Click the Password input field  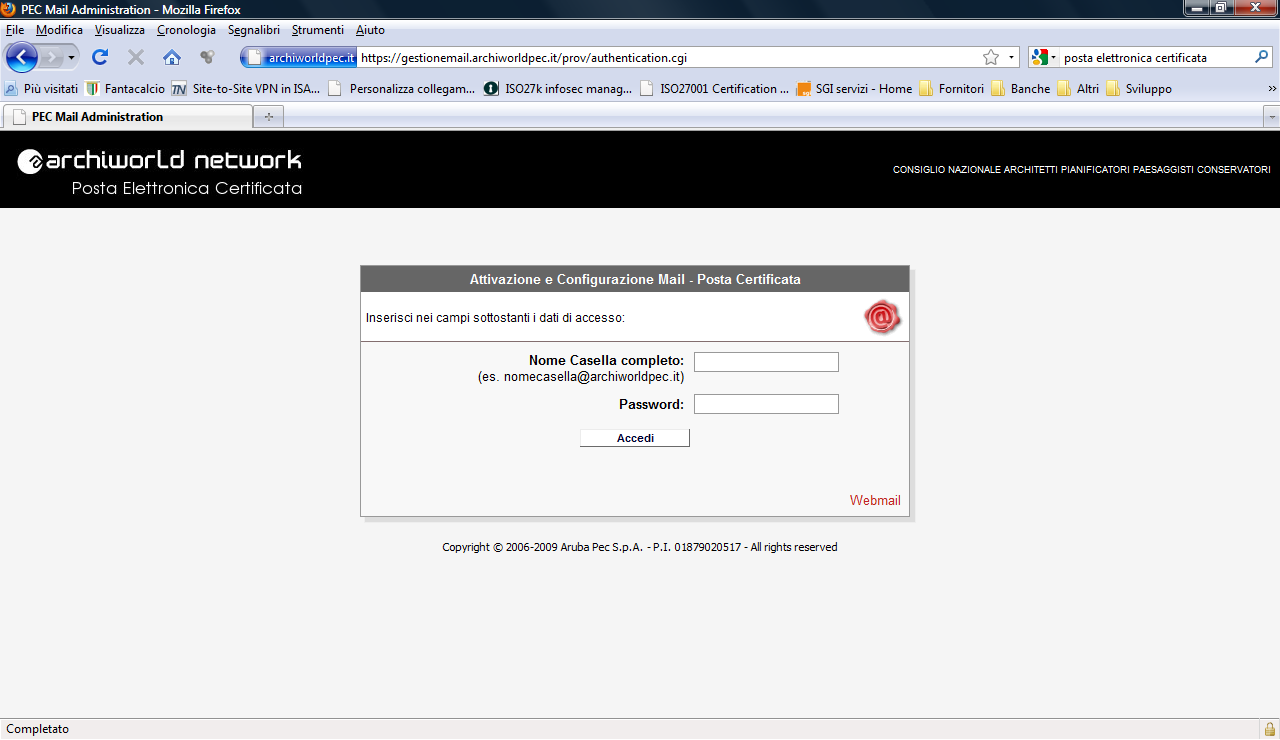point(766,404)
